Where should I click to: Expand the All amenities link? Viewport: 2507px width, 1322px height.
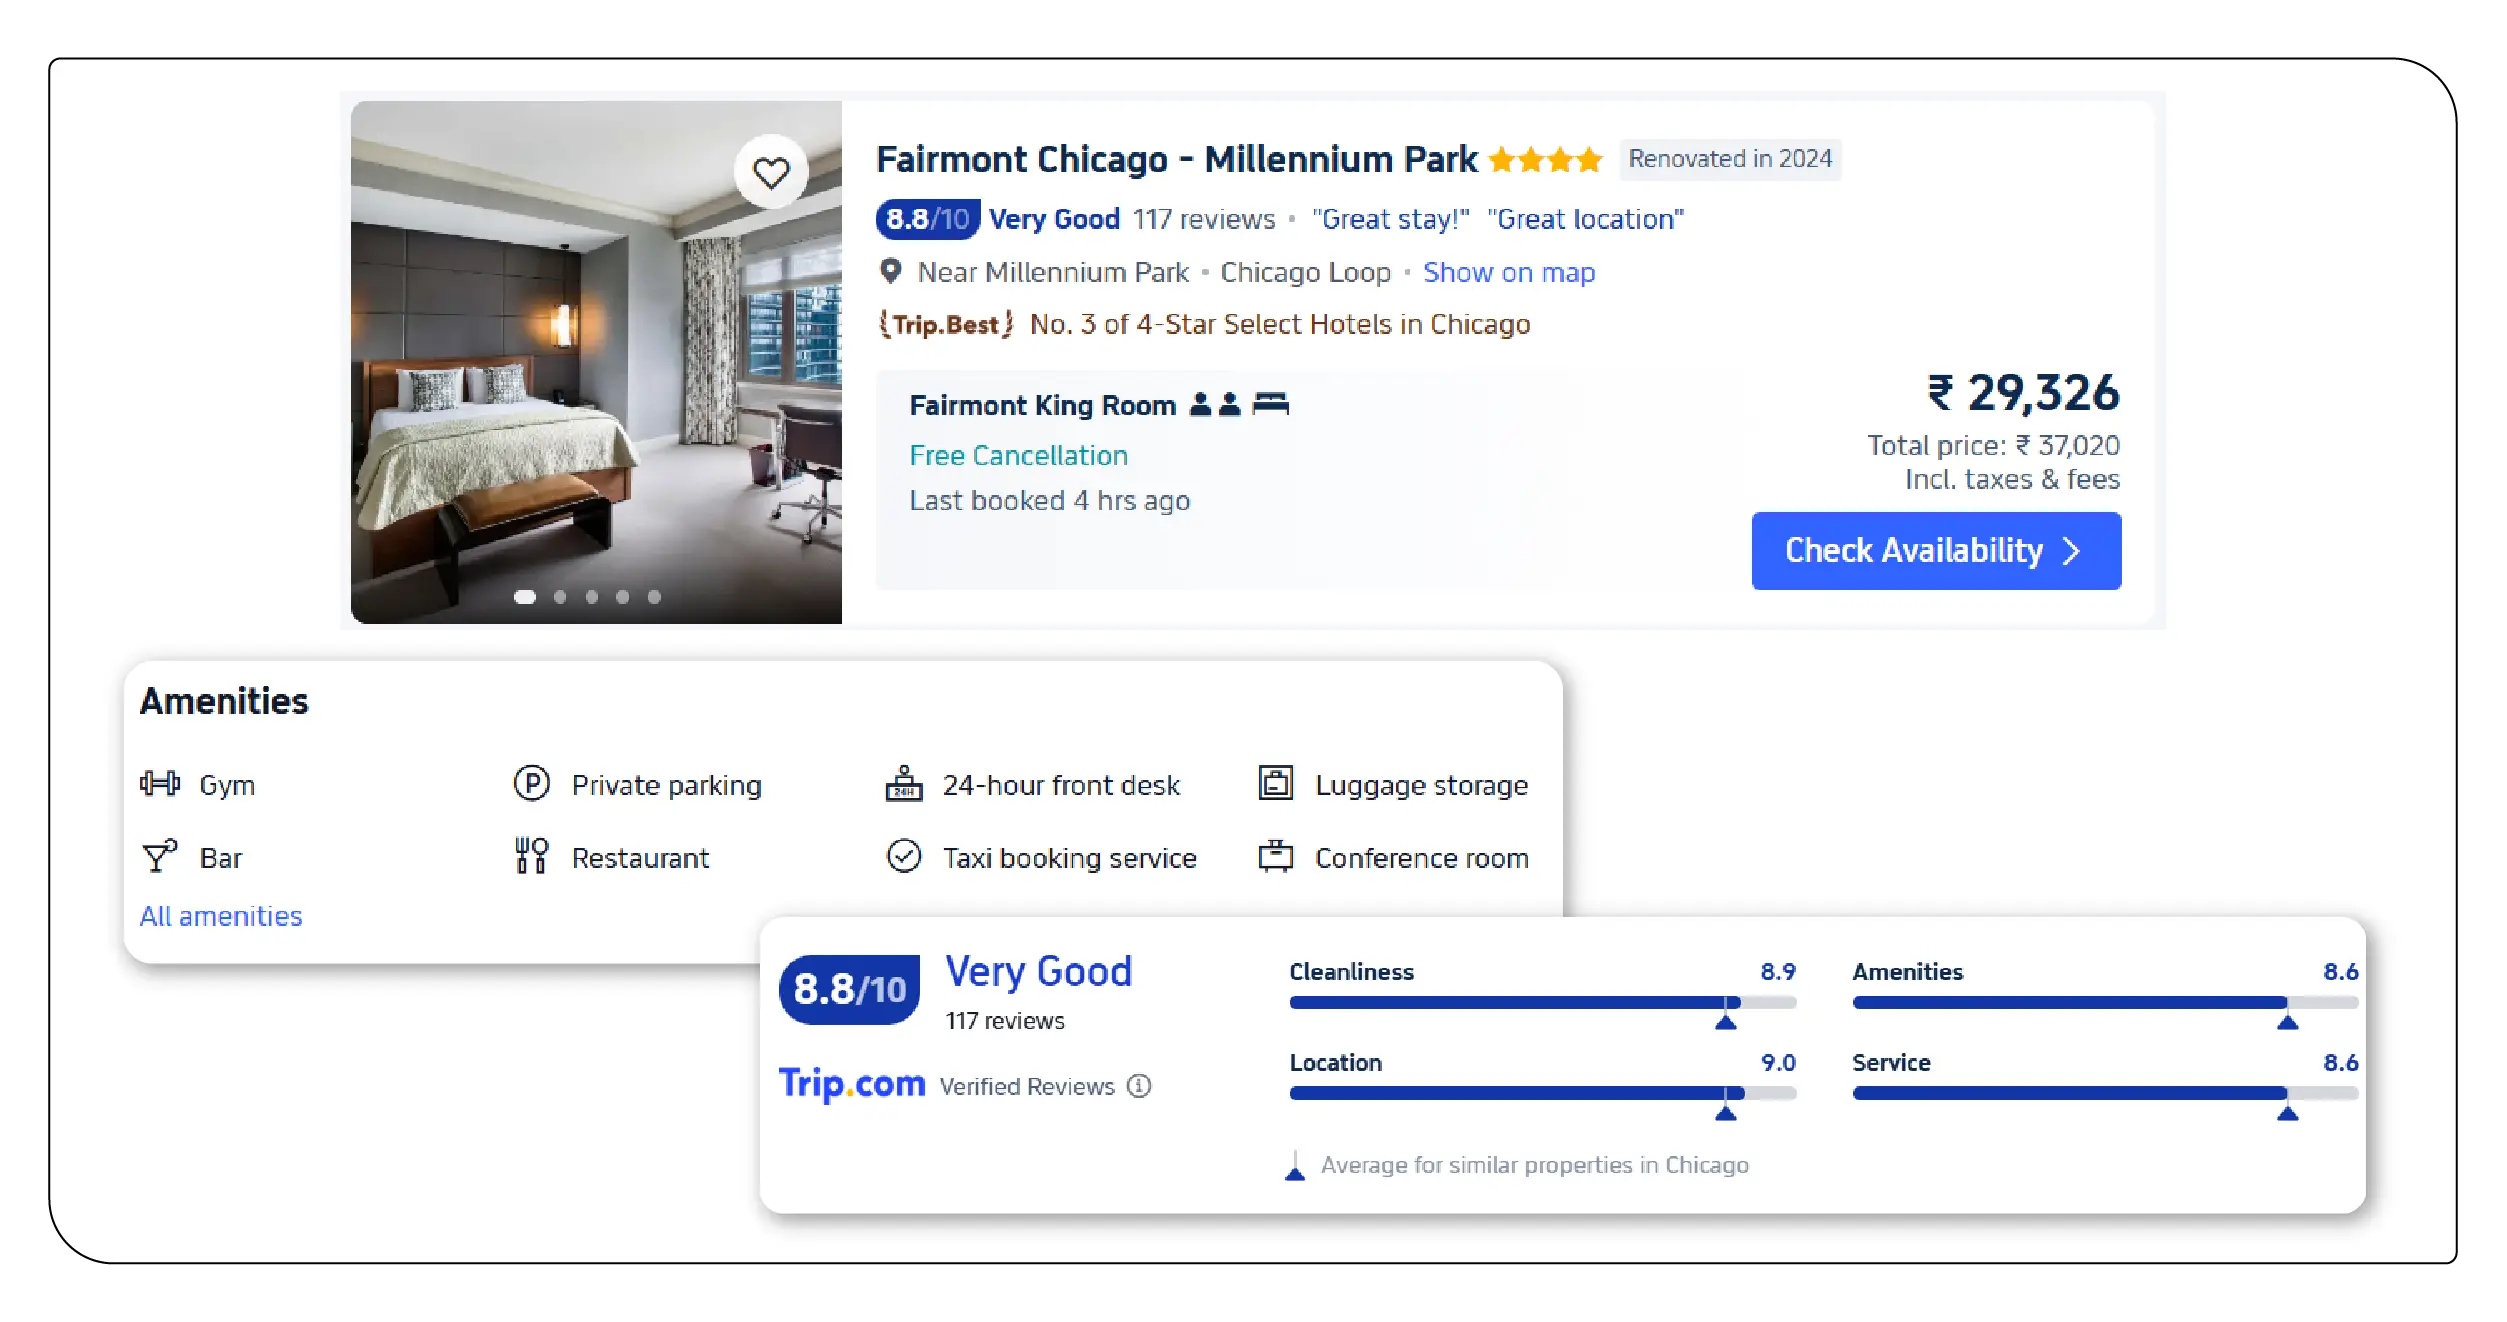pos(221,916)
